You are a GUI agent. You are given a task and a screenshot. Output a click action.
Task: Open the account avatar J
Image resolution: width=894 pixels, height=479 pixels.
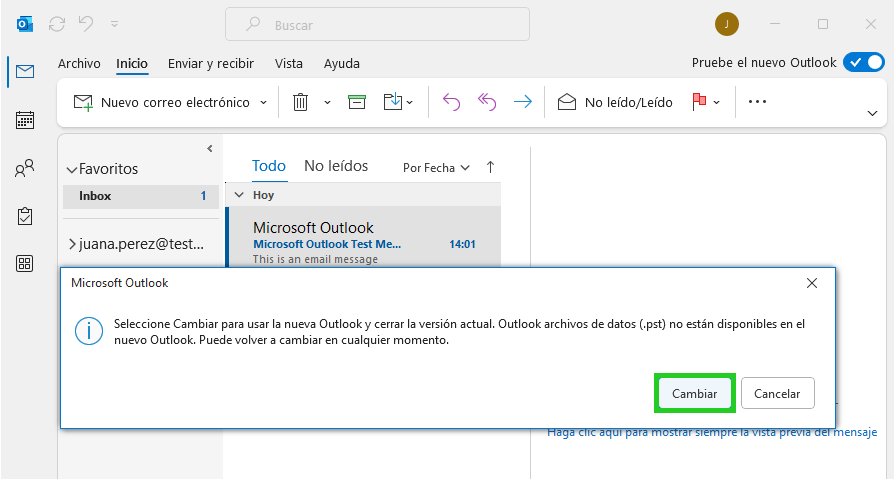click(726, 25)
